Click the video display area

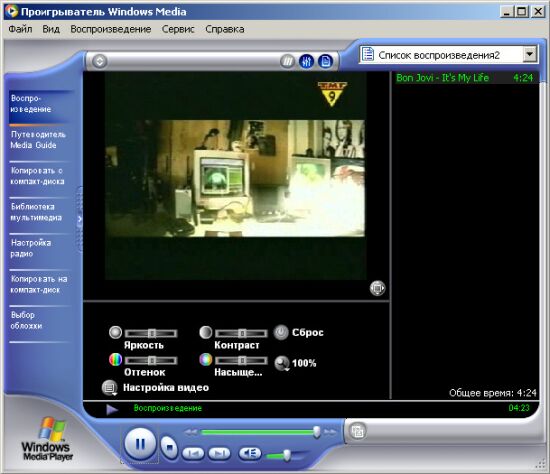point(235,176)
